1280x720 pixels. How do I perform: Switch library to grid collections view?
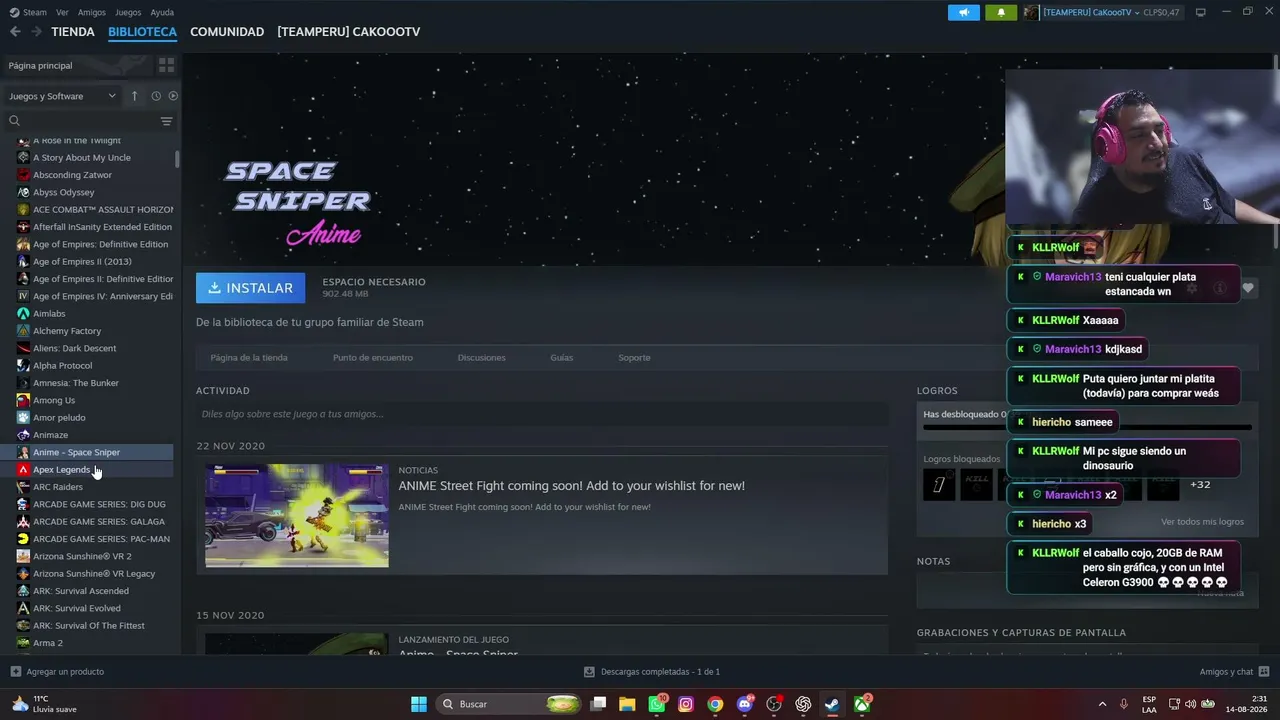(x=166, y=65)
